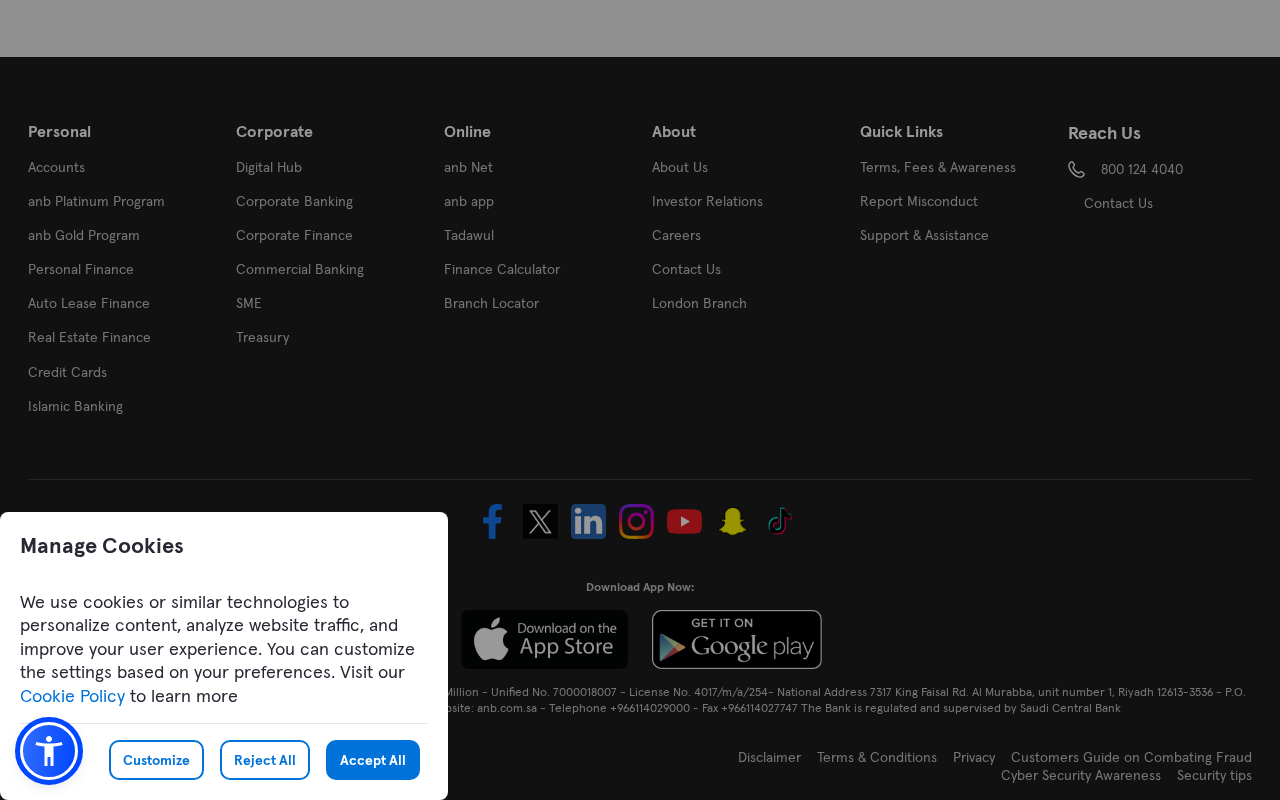Accept all cookies
Screen dimensions: 1280x800
373,760
